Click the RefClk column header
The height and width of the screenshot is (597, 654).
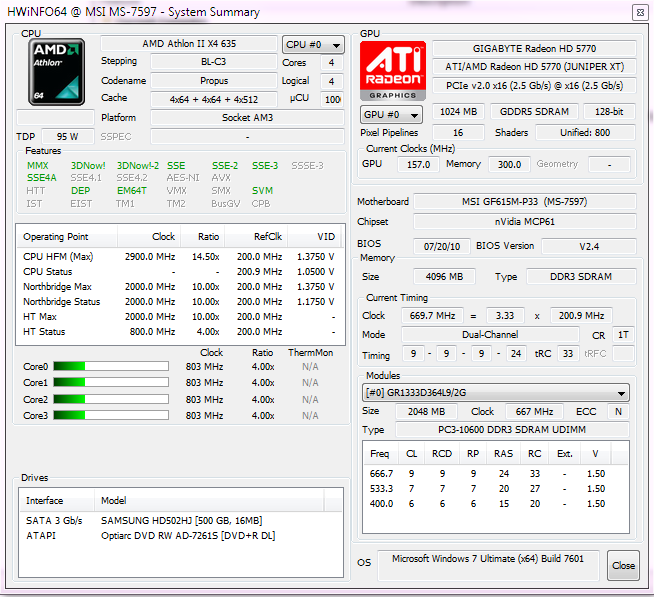(256, 237)
